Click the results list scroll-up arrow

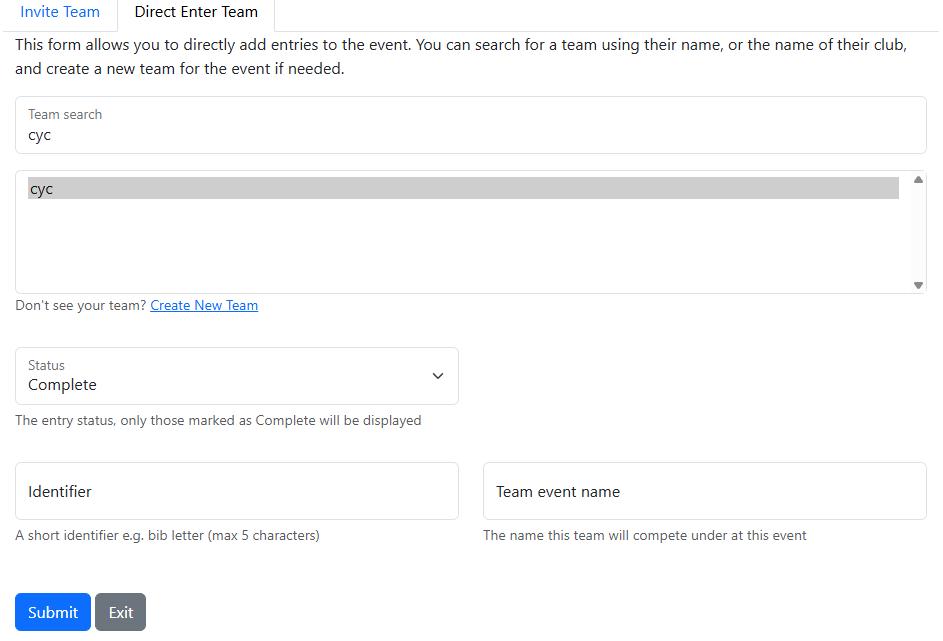[918, 180]
